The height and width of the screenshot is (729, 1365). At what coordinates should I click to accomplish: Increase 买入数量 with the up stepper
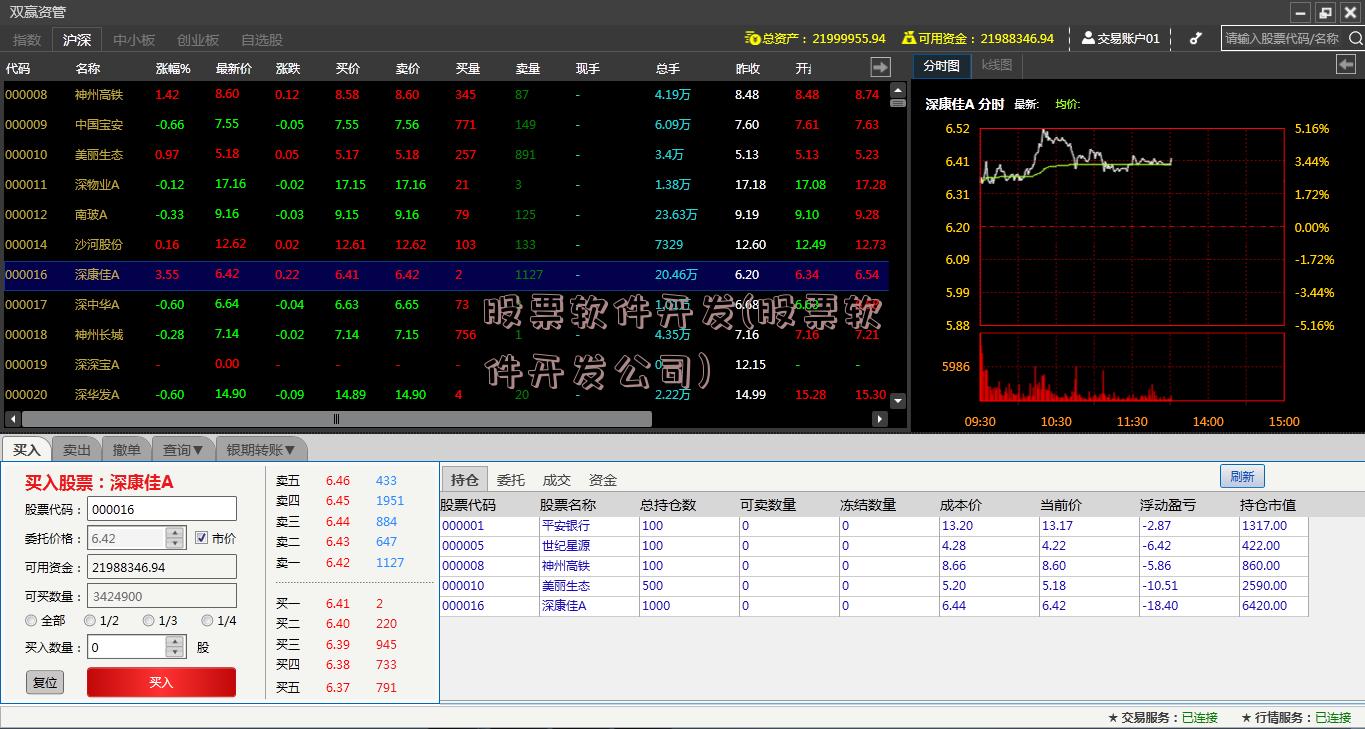pos(176,641)
